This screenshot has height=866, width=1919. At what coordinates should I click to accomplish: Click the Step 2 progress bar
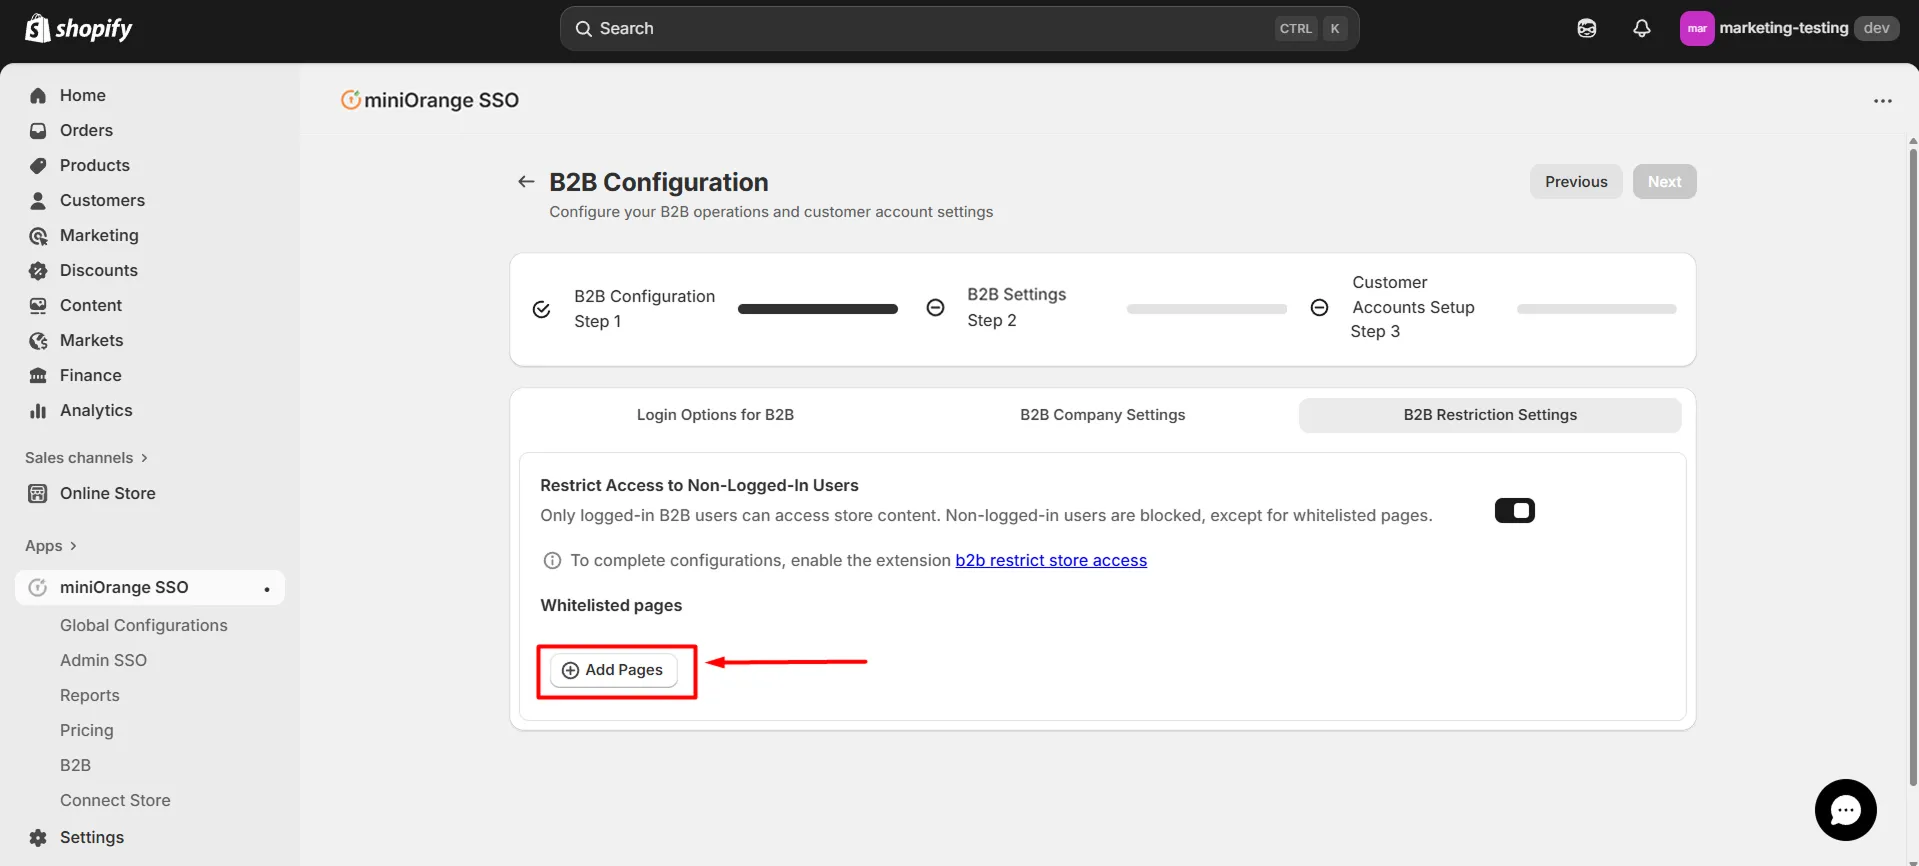[x=1207, y=309]
